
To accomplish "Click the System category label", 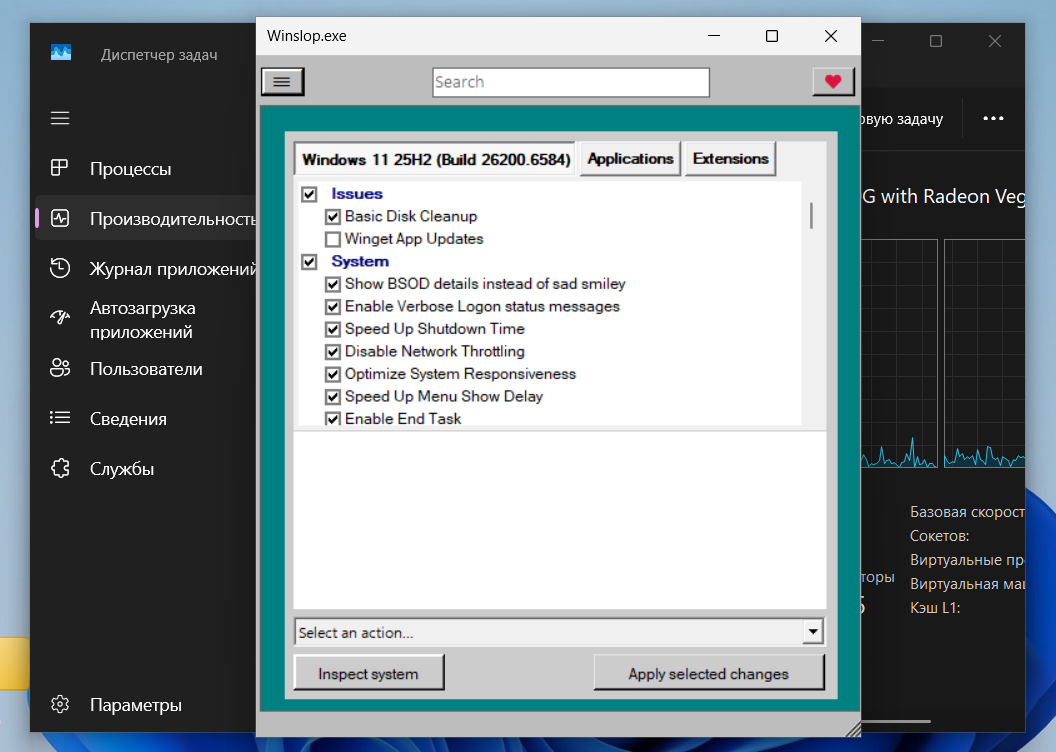I will click(x=360, y=261).
